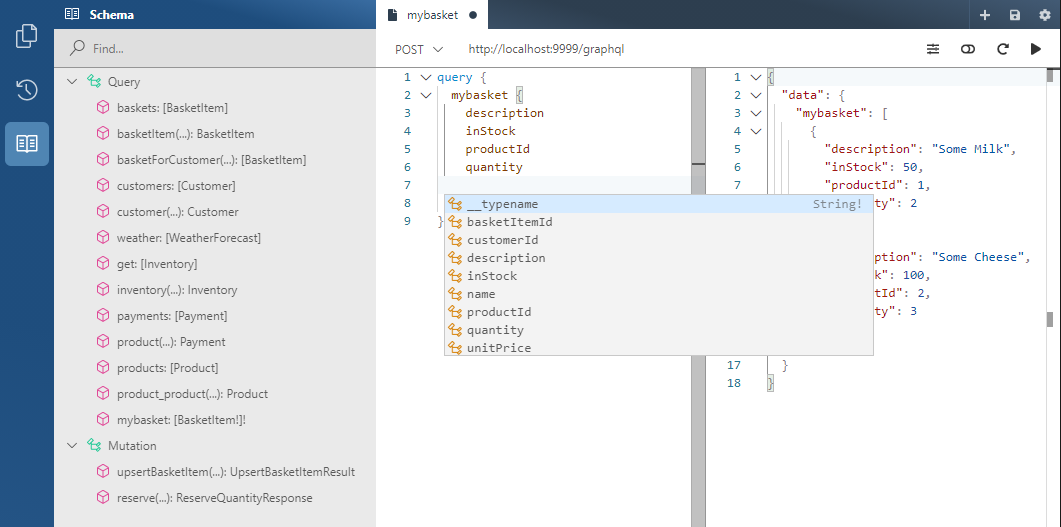Fold response JSON at line 1
1061x527 pixels.
pos(757,77)
